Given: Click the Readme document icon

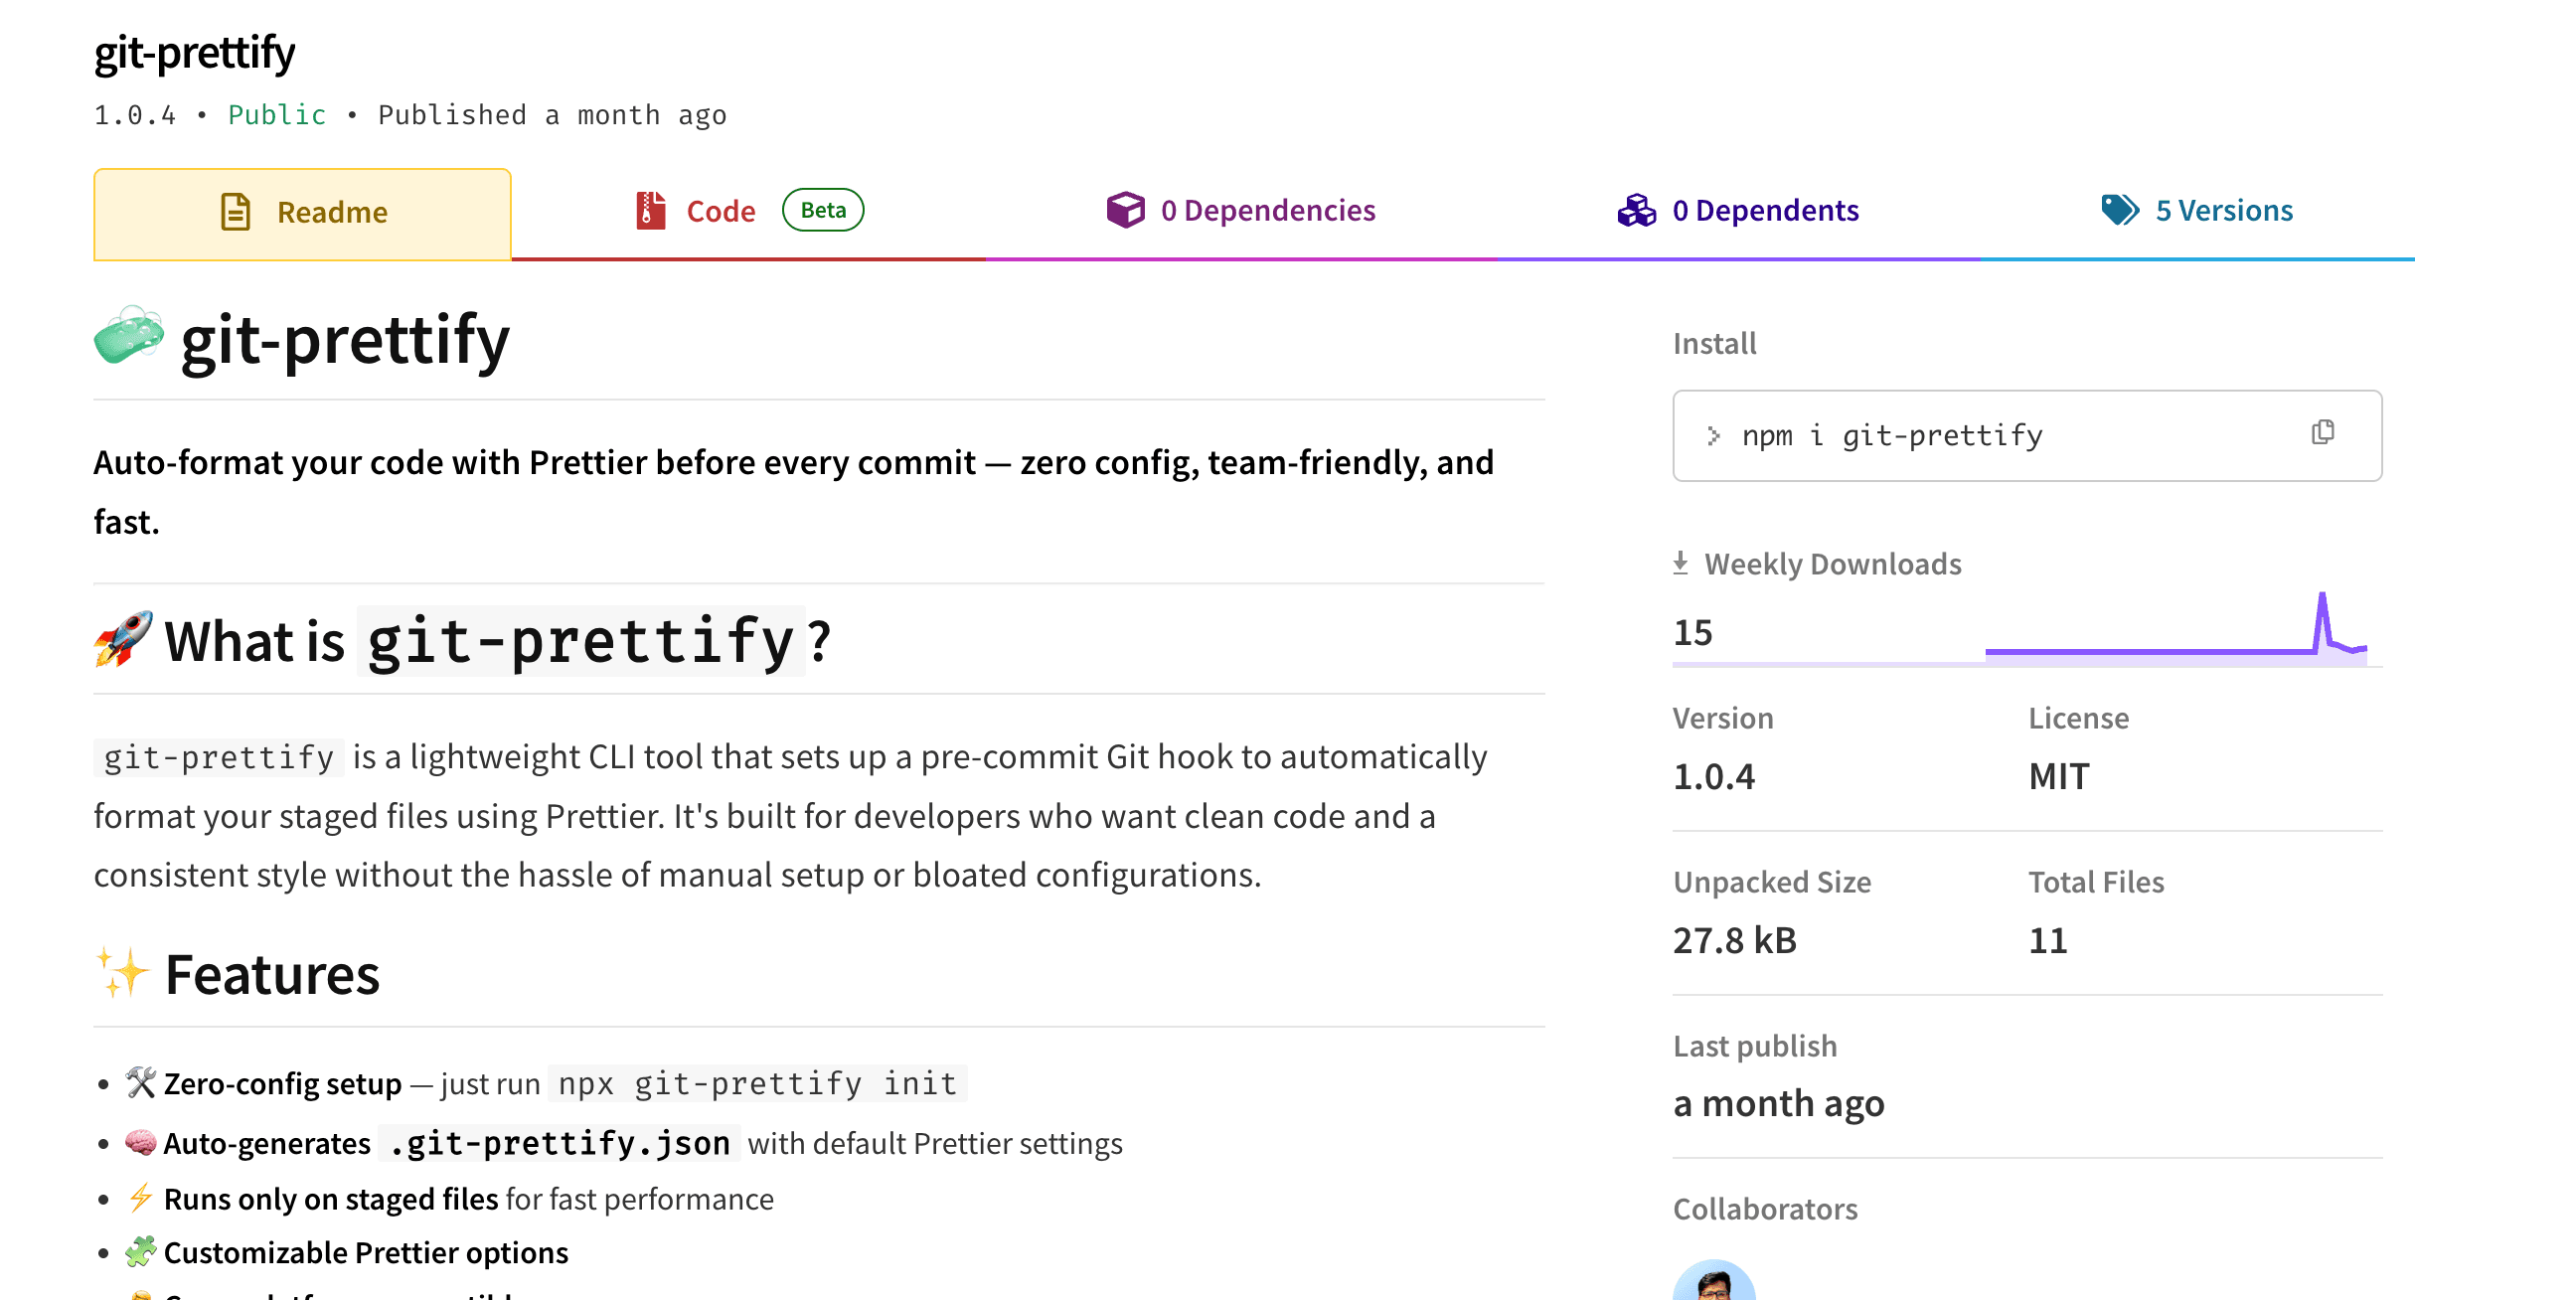Looking at the screenshot, I should [235, 212].
